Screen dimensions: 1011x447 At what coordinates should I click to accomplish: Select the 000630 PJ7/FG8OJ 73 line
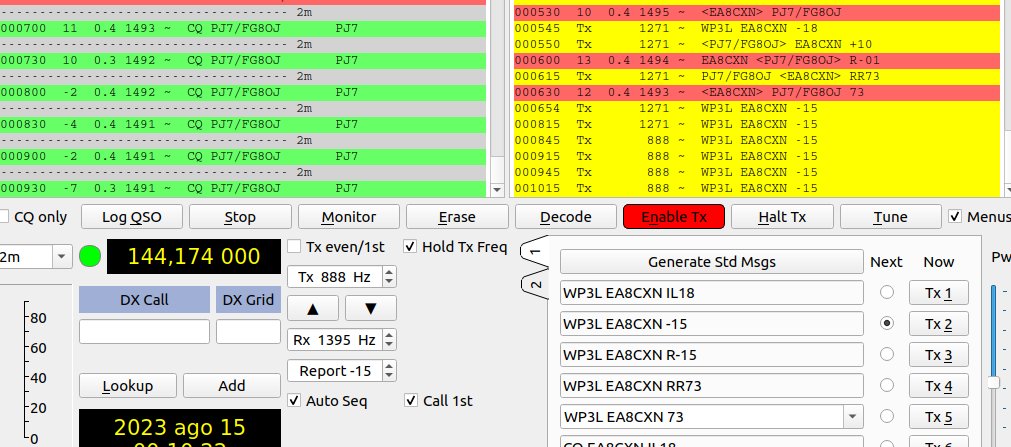(x=757, y=92)
